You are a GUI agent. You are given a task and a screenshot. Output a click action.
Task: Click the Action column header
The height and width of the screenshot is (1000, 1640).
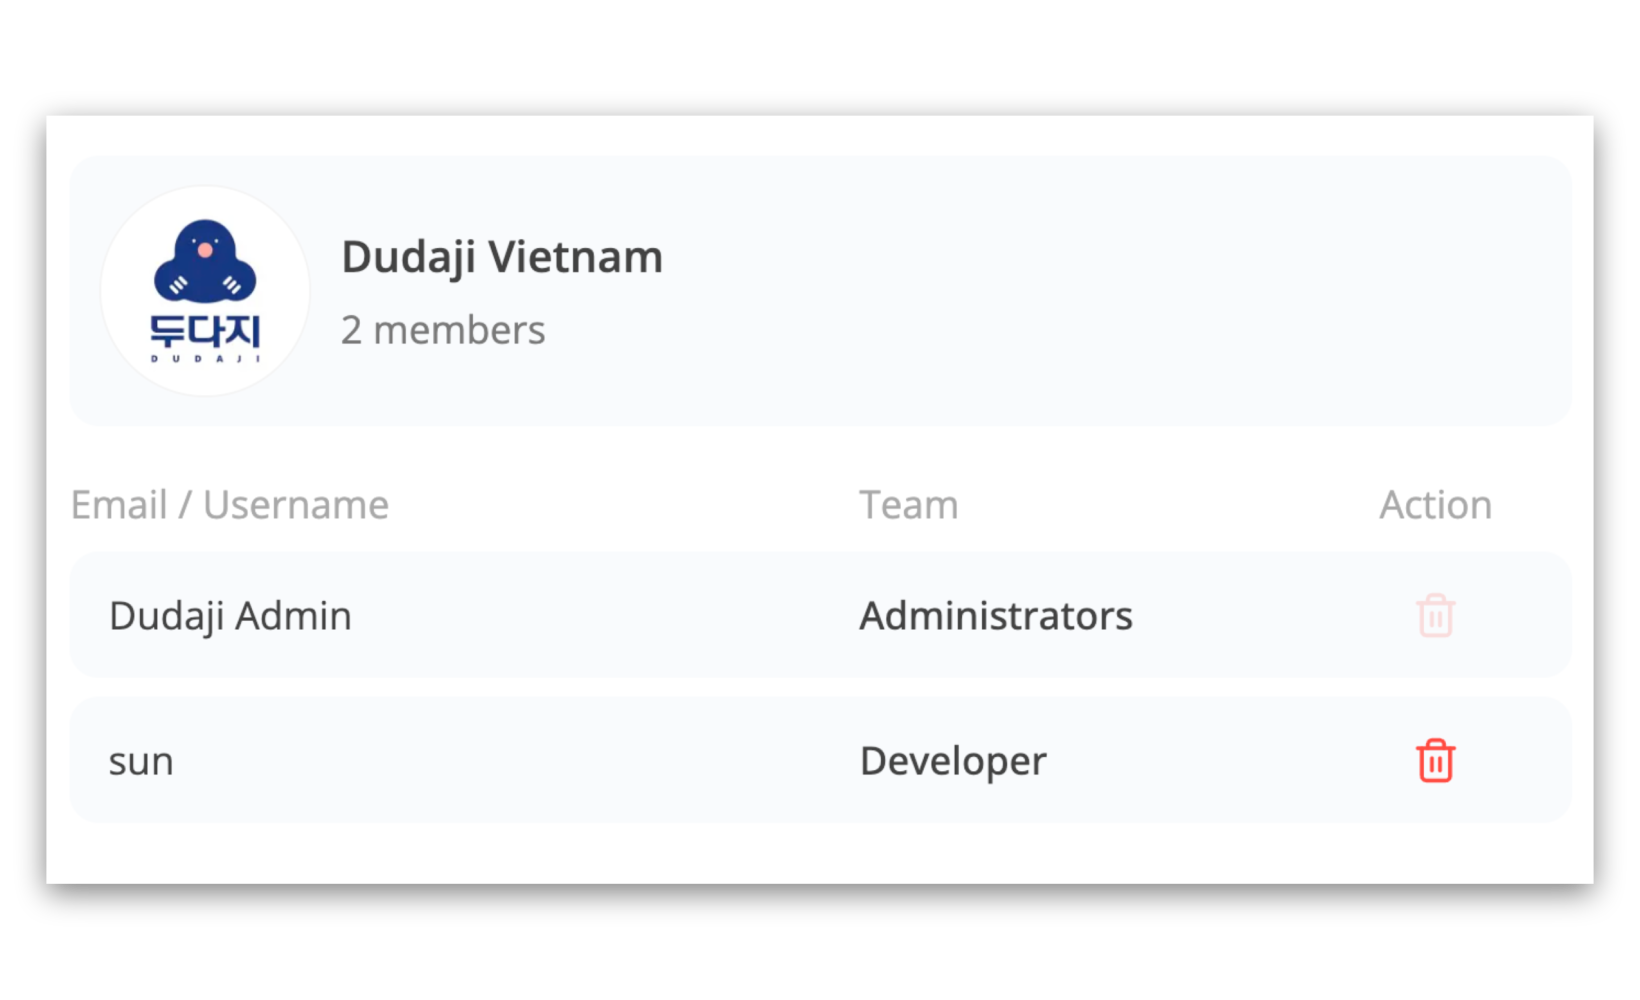1436,505
